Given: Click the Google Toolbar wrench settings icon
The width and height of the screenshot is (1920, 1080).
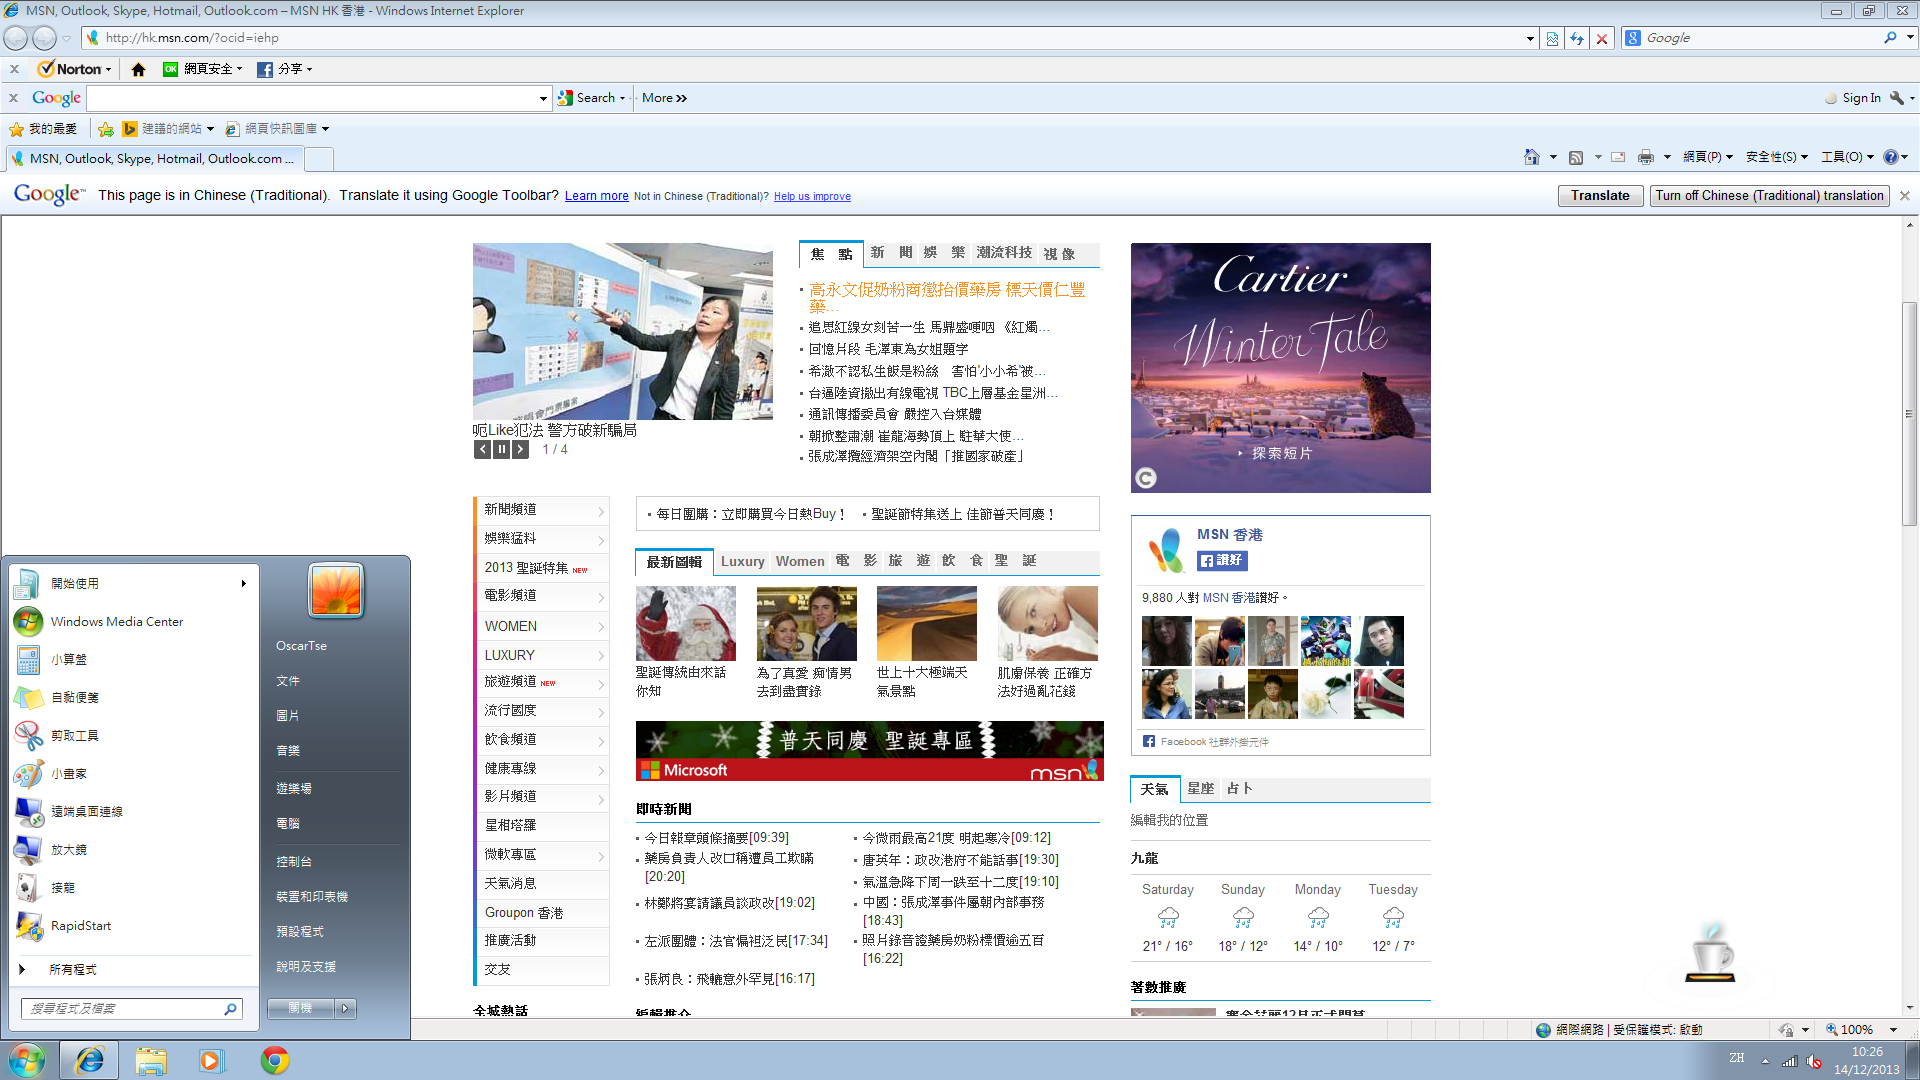Looking at the screenshot, I should [x=1896, y=98].
